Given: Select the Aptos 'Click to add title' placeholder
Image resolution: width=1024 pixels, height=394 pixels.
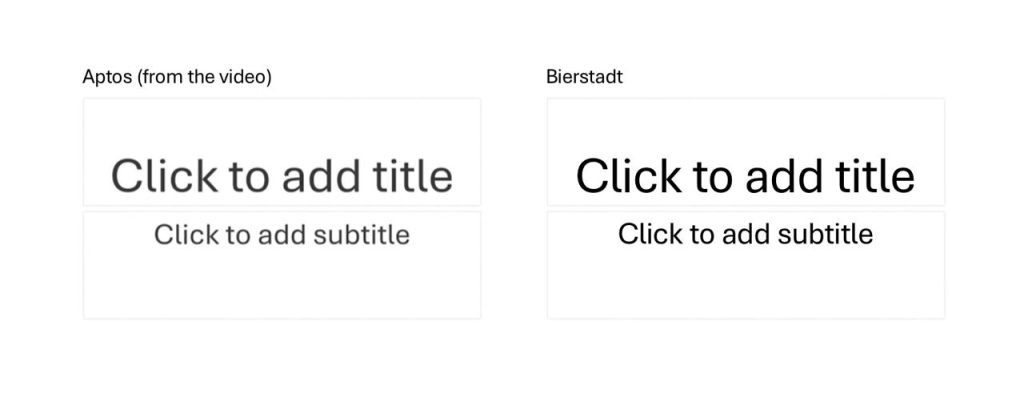Looking at the screenshot, I should tap(282, 152).
